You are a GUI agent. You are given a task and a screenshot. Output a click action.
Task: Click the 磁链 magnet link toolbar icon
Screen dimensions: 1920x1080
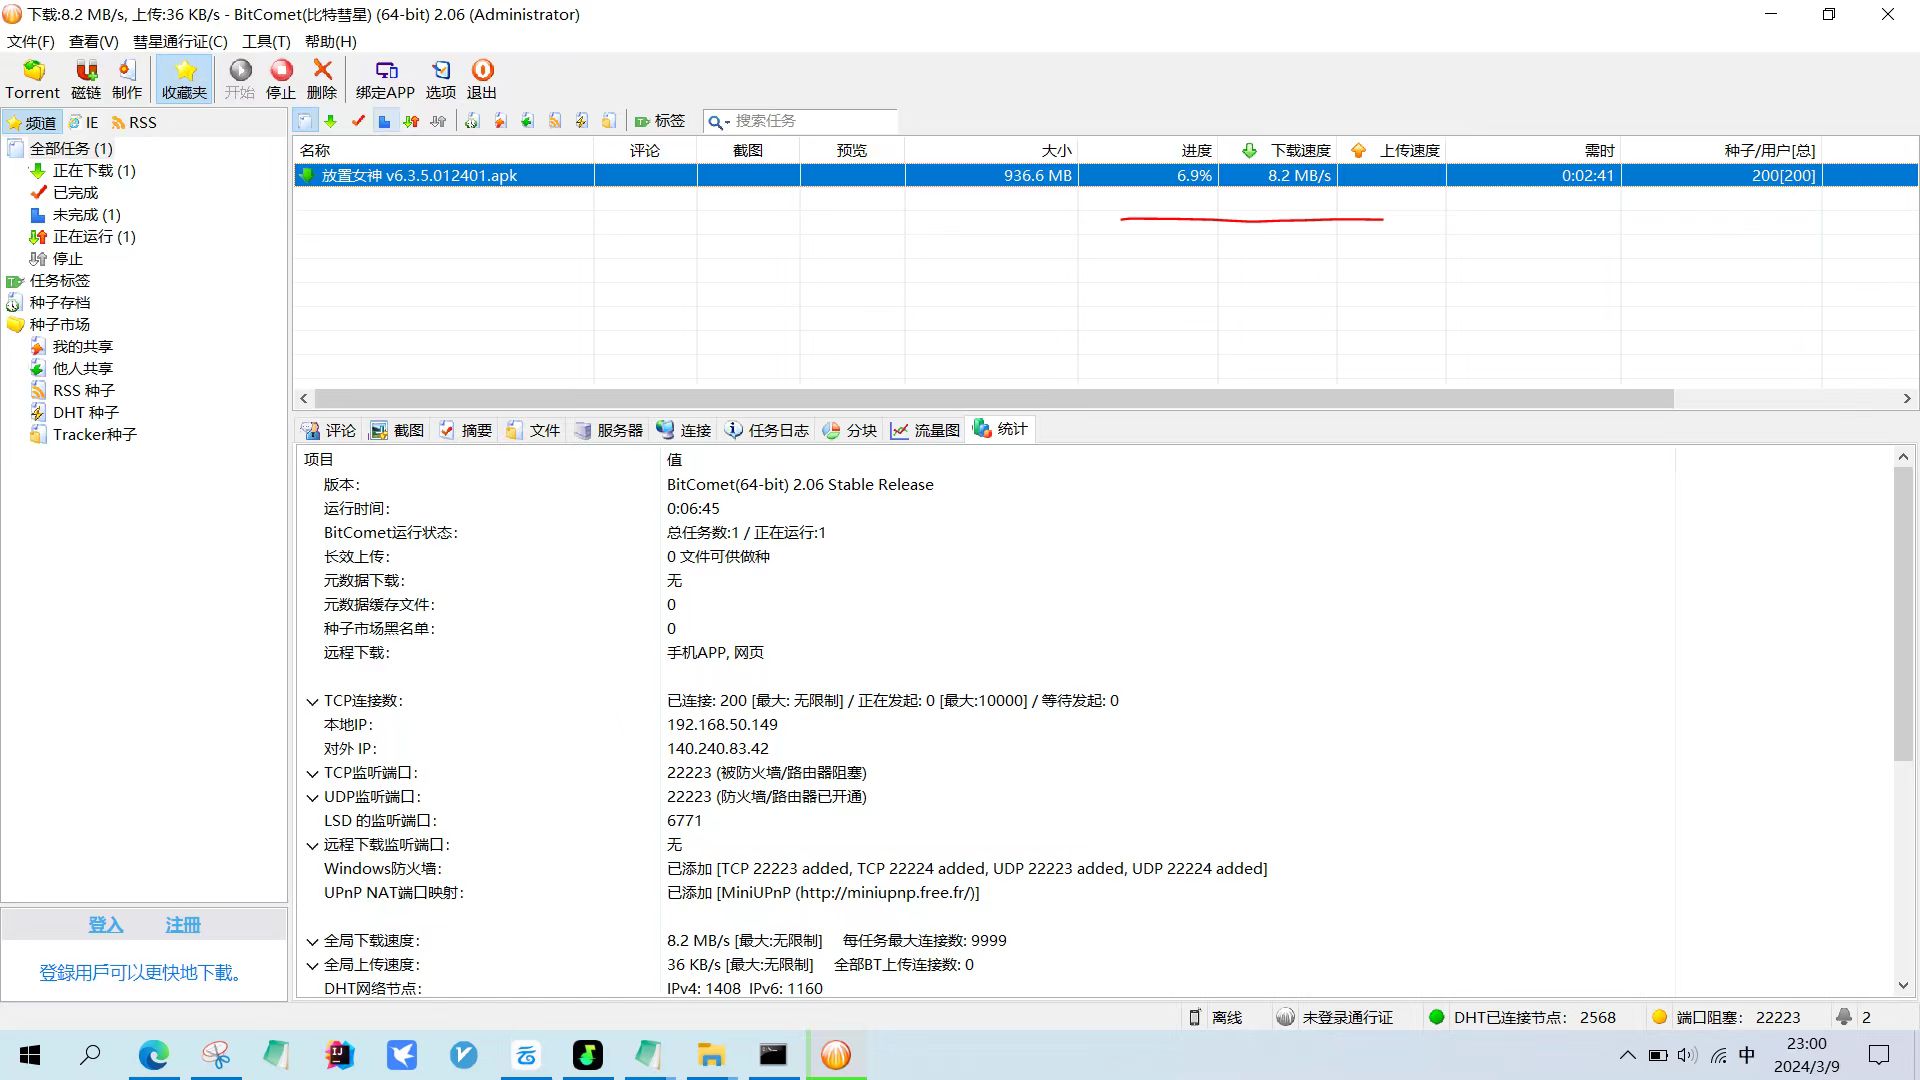click(x=86, y=79)
